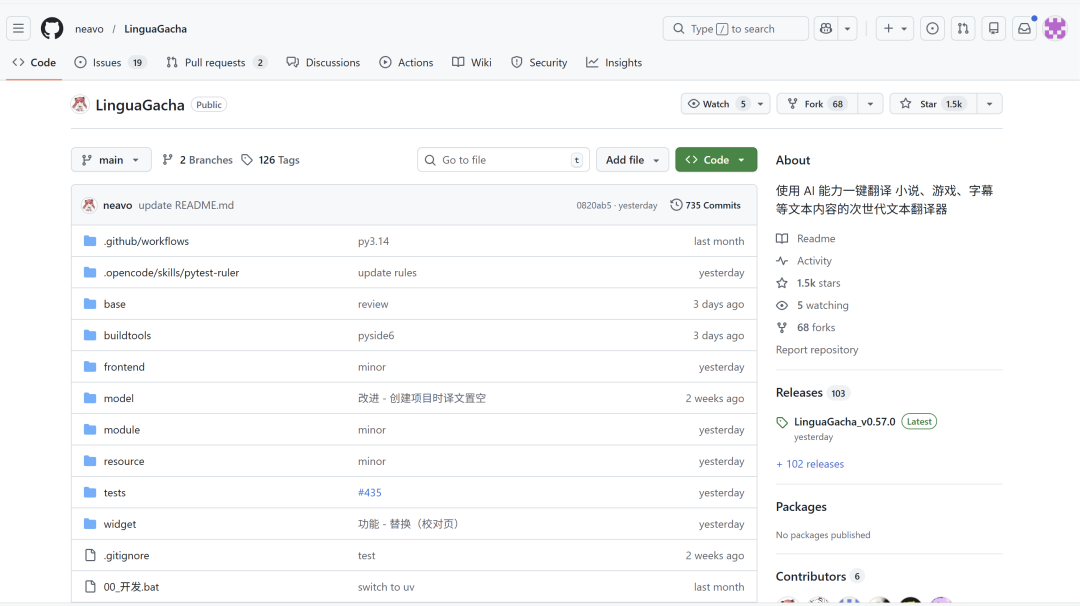Click the commit history clock icon
The image size is (1080, 606).
pos(676,205)
